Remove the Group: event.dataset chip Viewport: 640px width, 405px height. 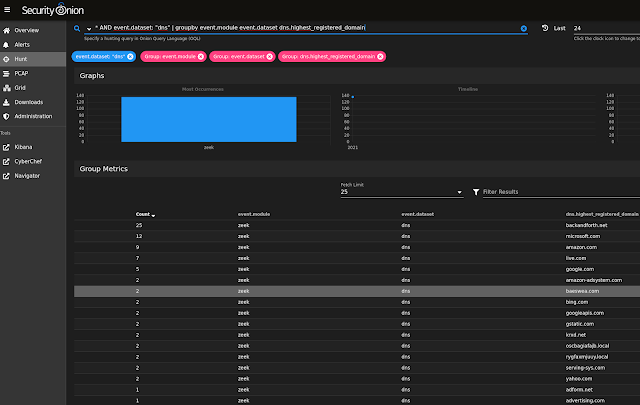(x=270, y=56)
